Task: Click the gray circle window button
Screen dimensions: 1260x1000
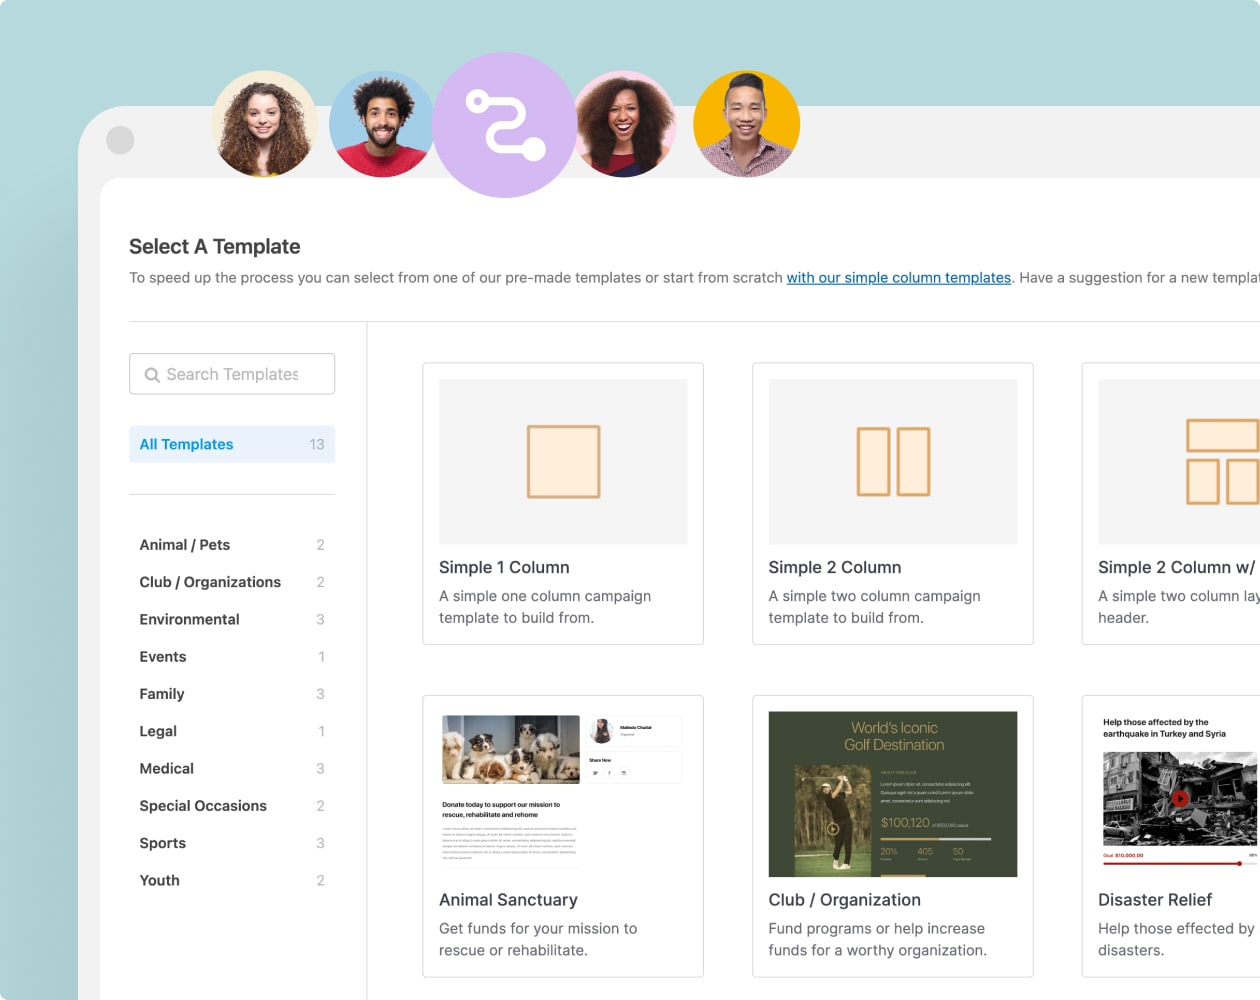Action: pos(120,140)
